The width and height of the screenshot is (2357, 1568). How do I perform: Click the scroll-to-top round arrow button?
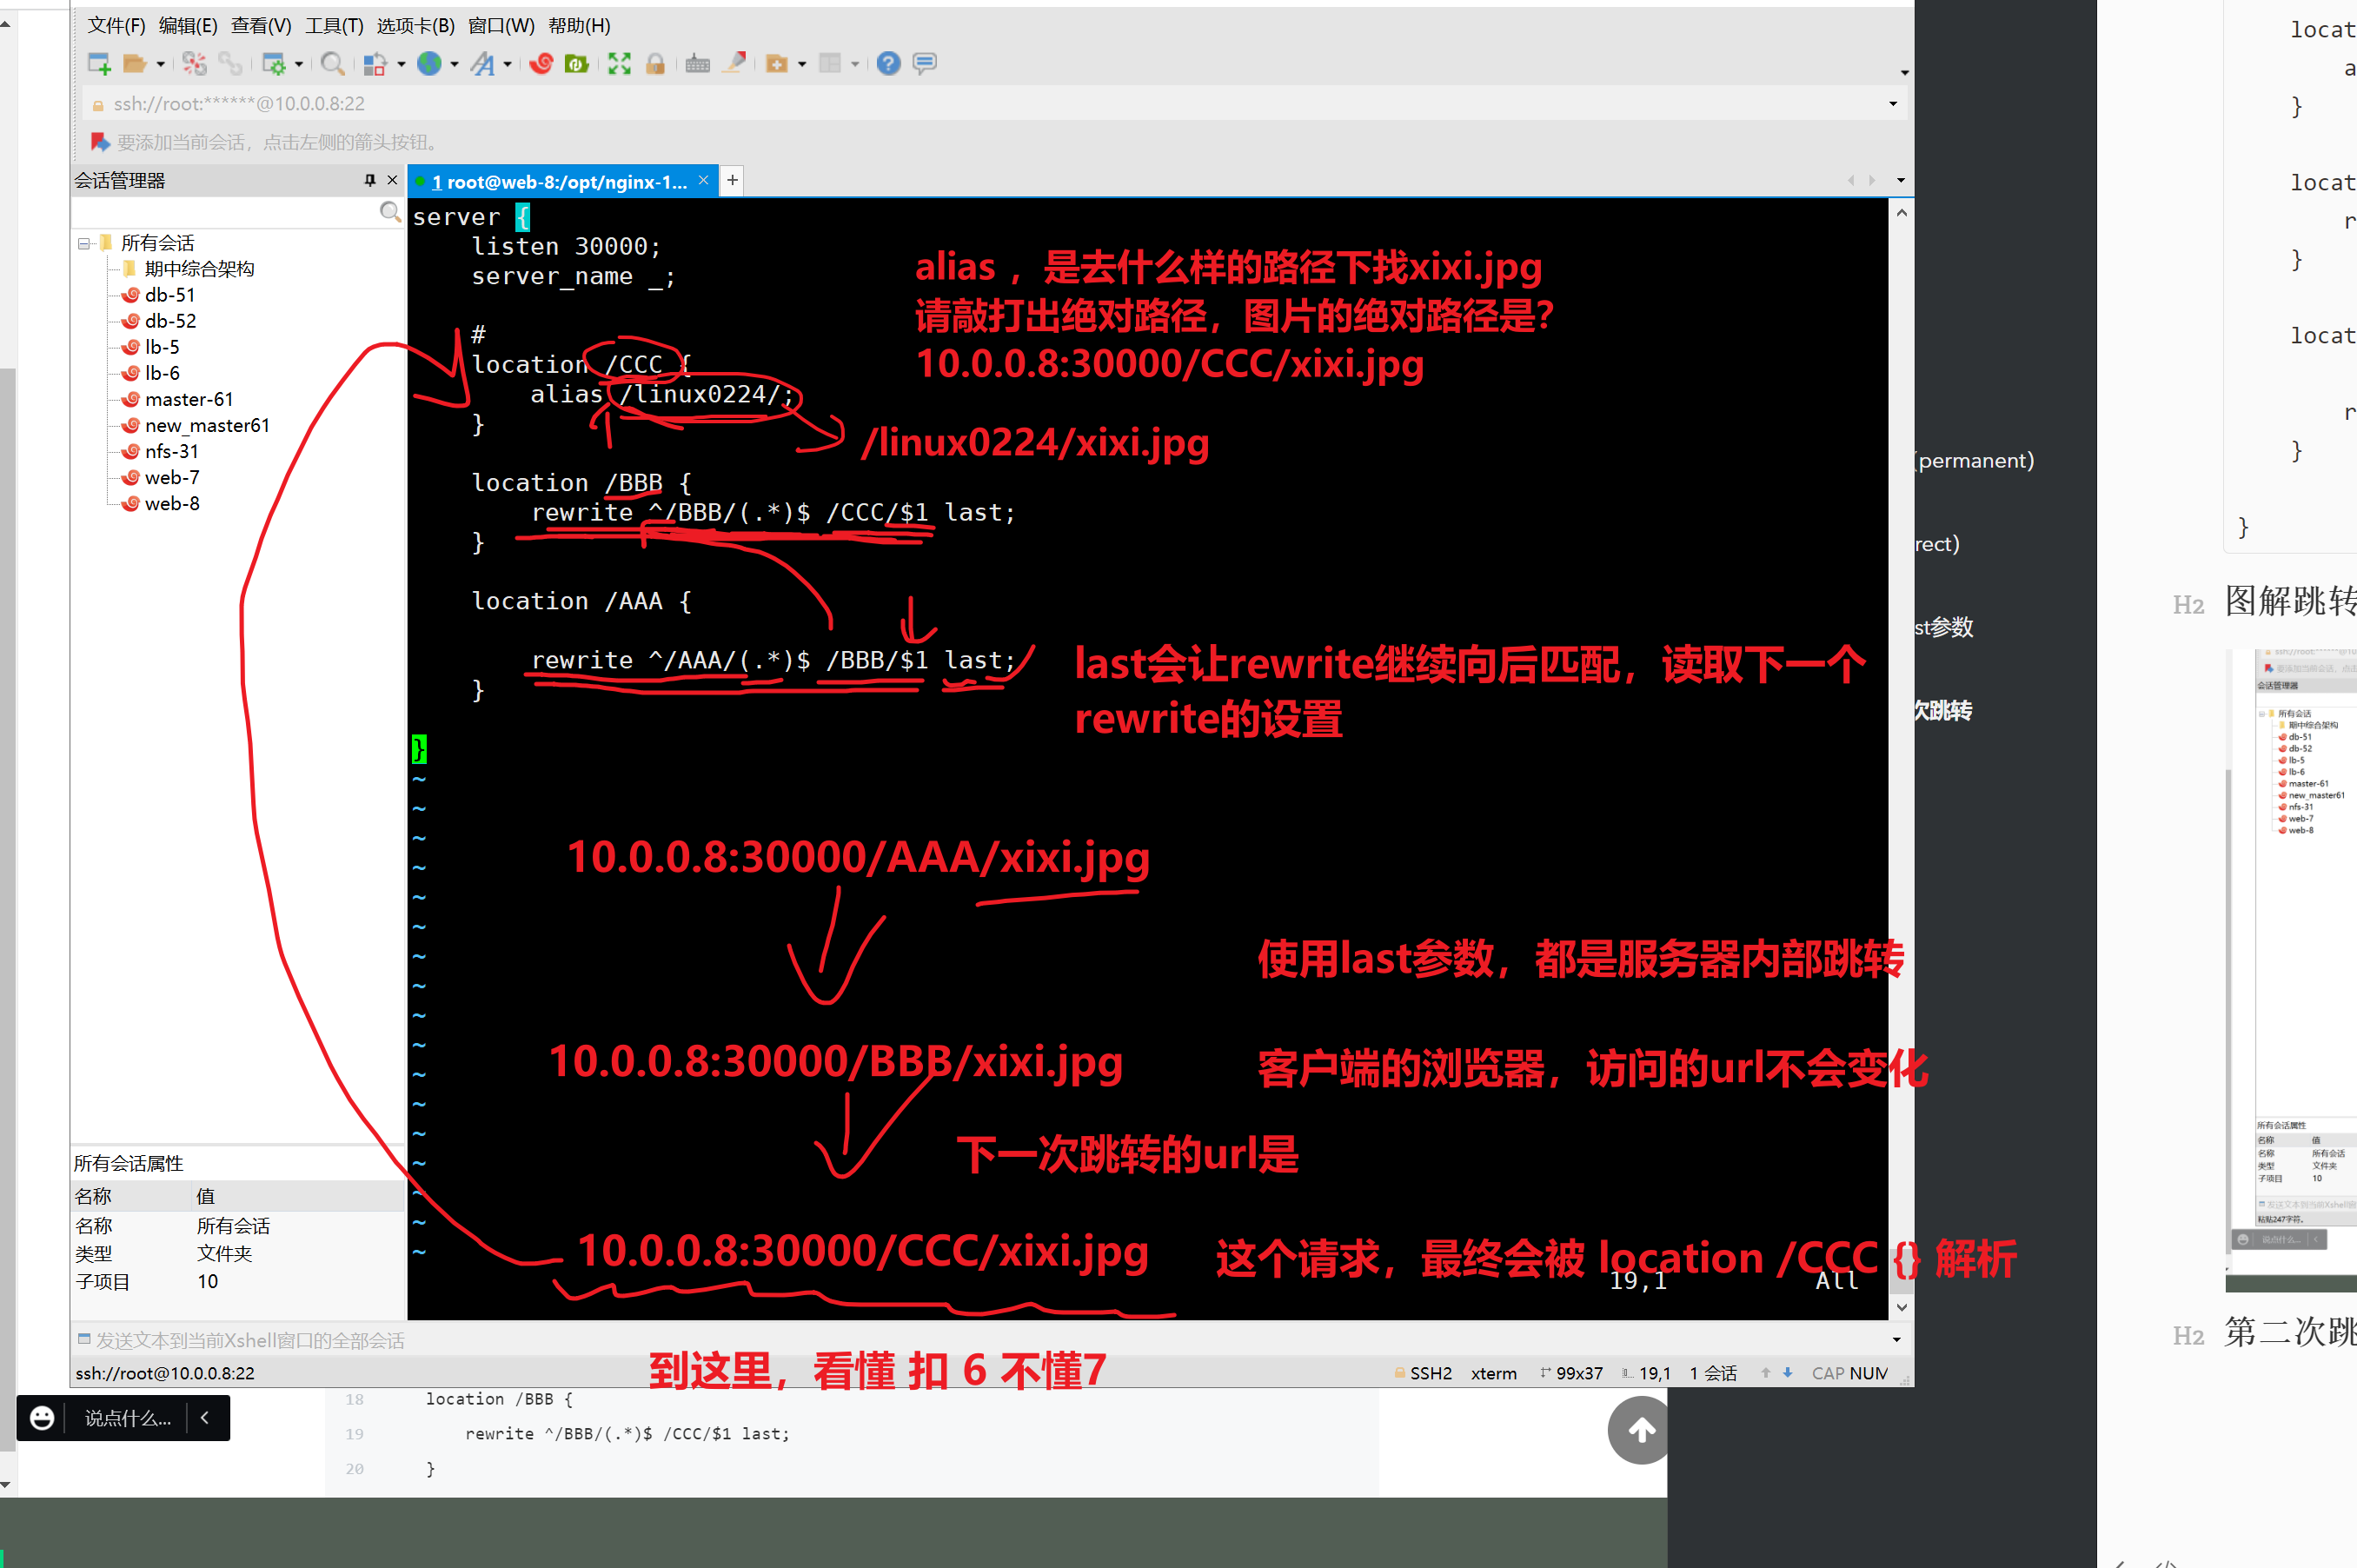click(1640, 1430)
